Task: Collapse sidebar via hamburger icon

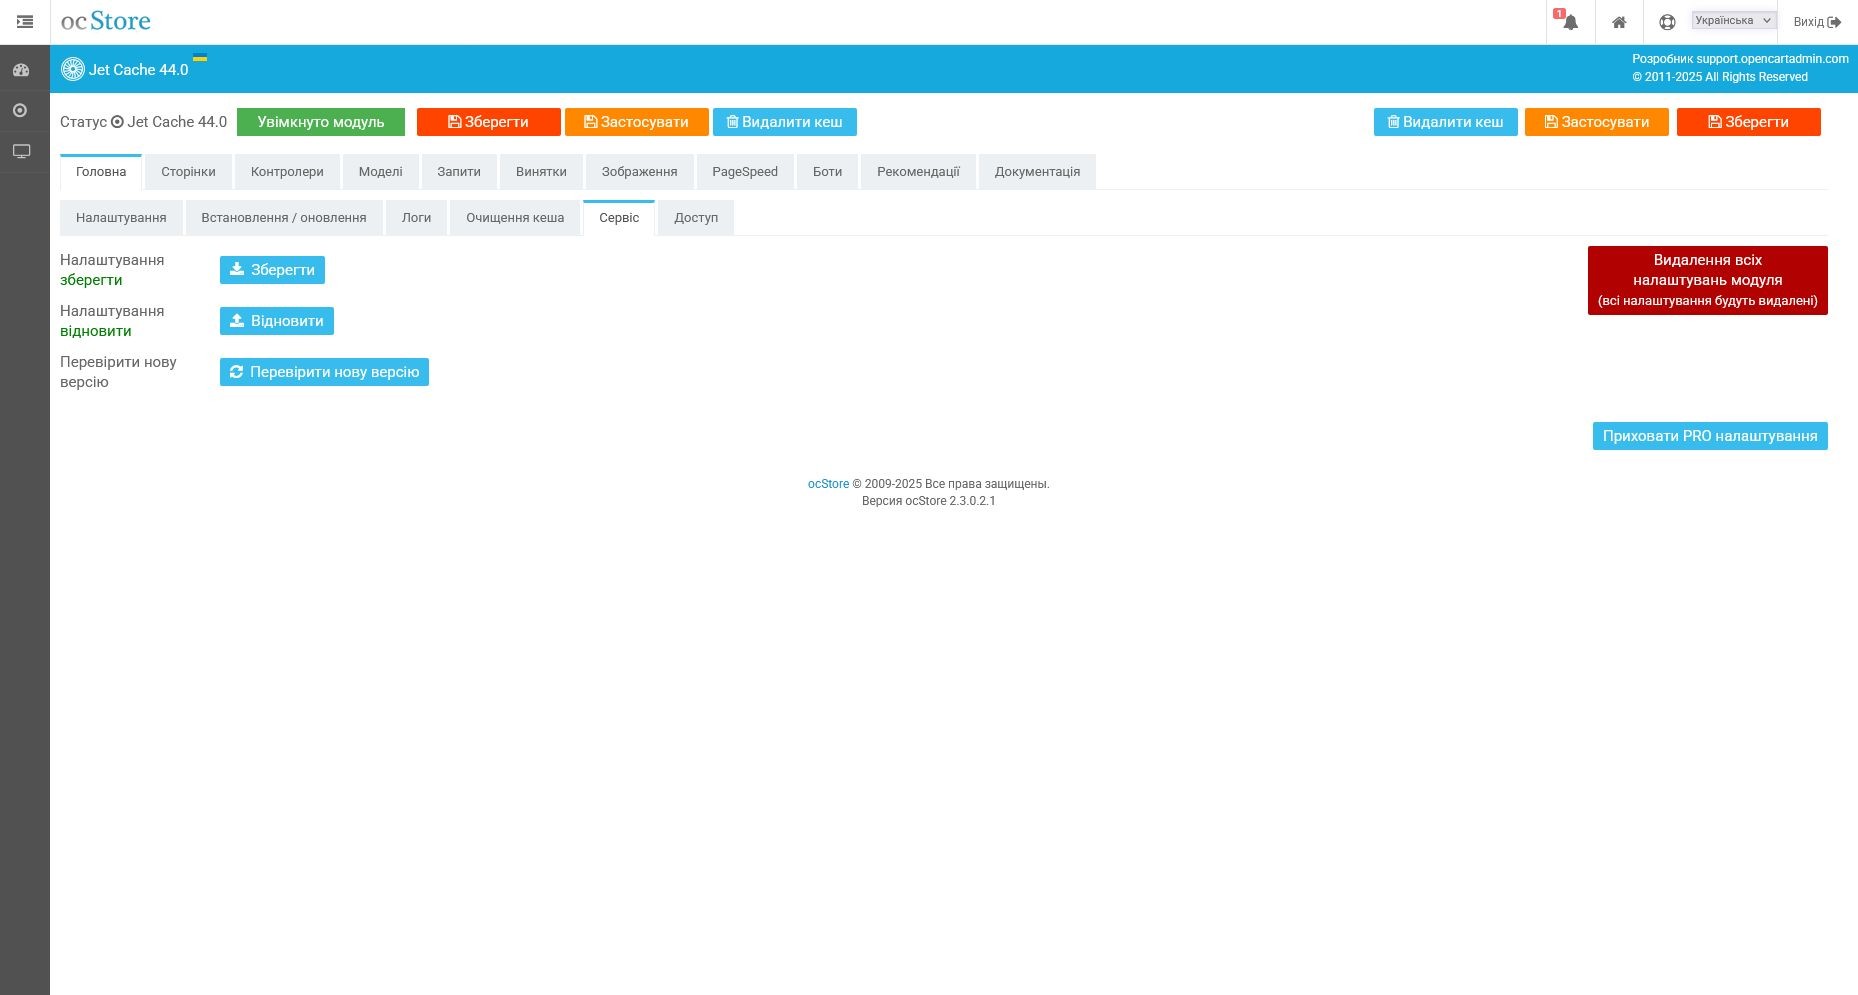Action: 25,21
